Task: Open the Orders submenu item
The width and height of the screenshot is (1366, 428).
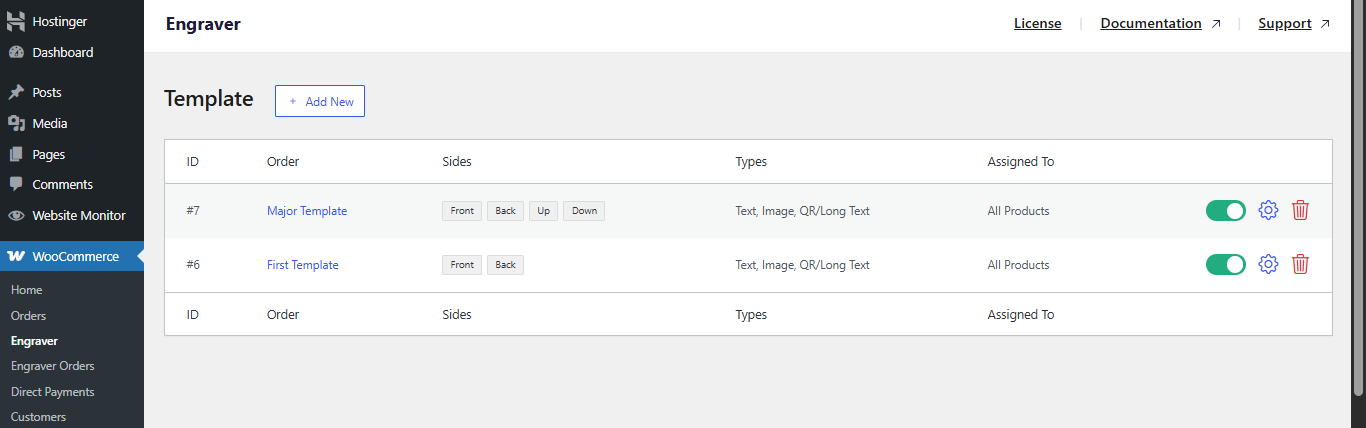Action: point(29,315)
